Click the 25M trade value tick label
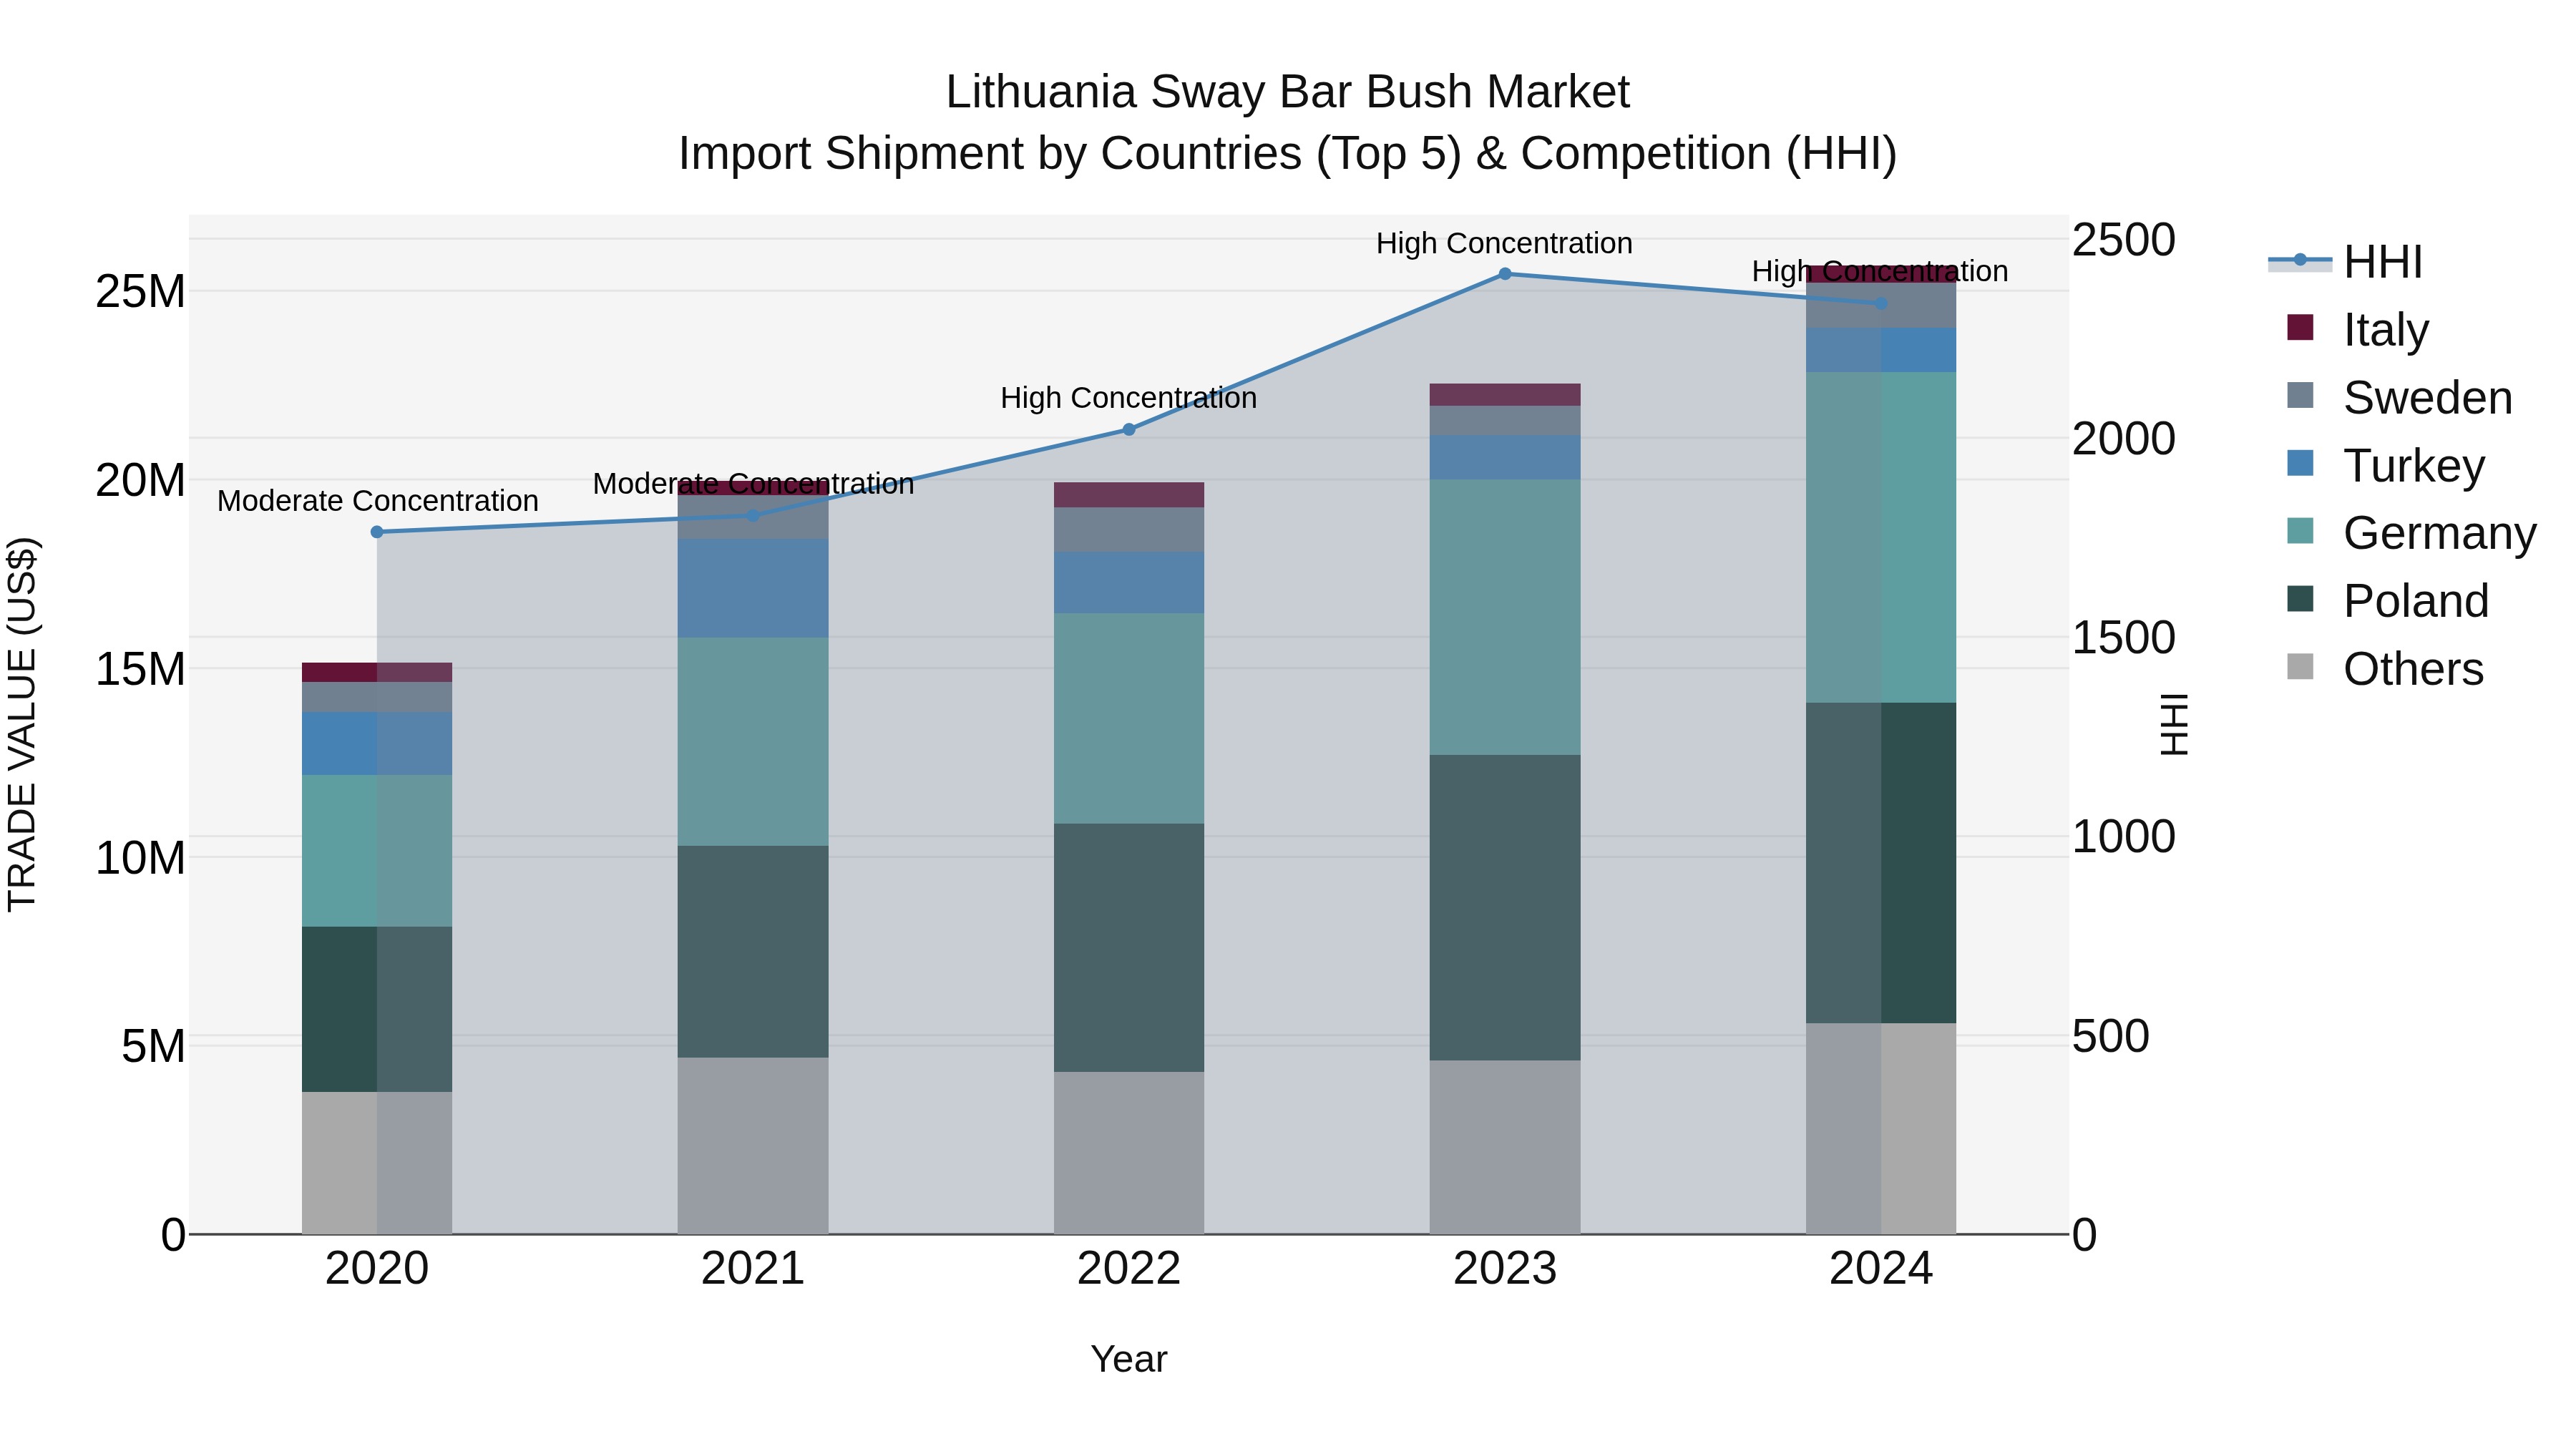Viewport: 2576px width, 1449px height. click(140, 292)
